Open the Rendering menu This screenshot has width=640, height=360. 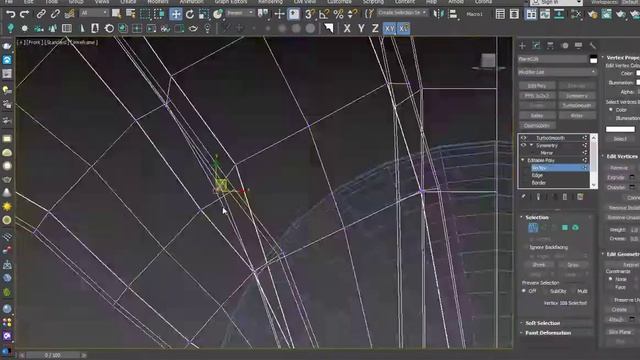click(x=270, y=2)
